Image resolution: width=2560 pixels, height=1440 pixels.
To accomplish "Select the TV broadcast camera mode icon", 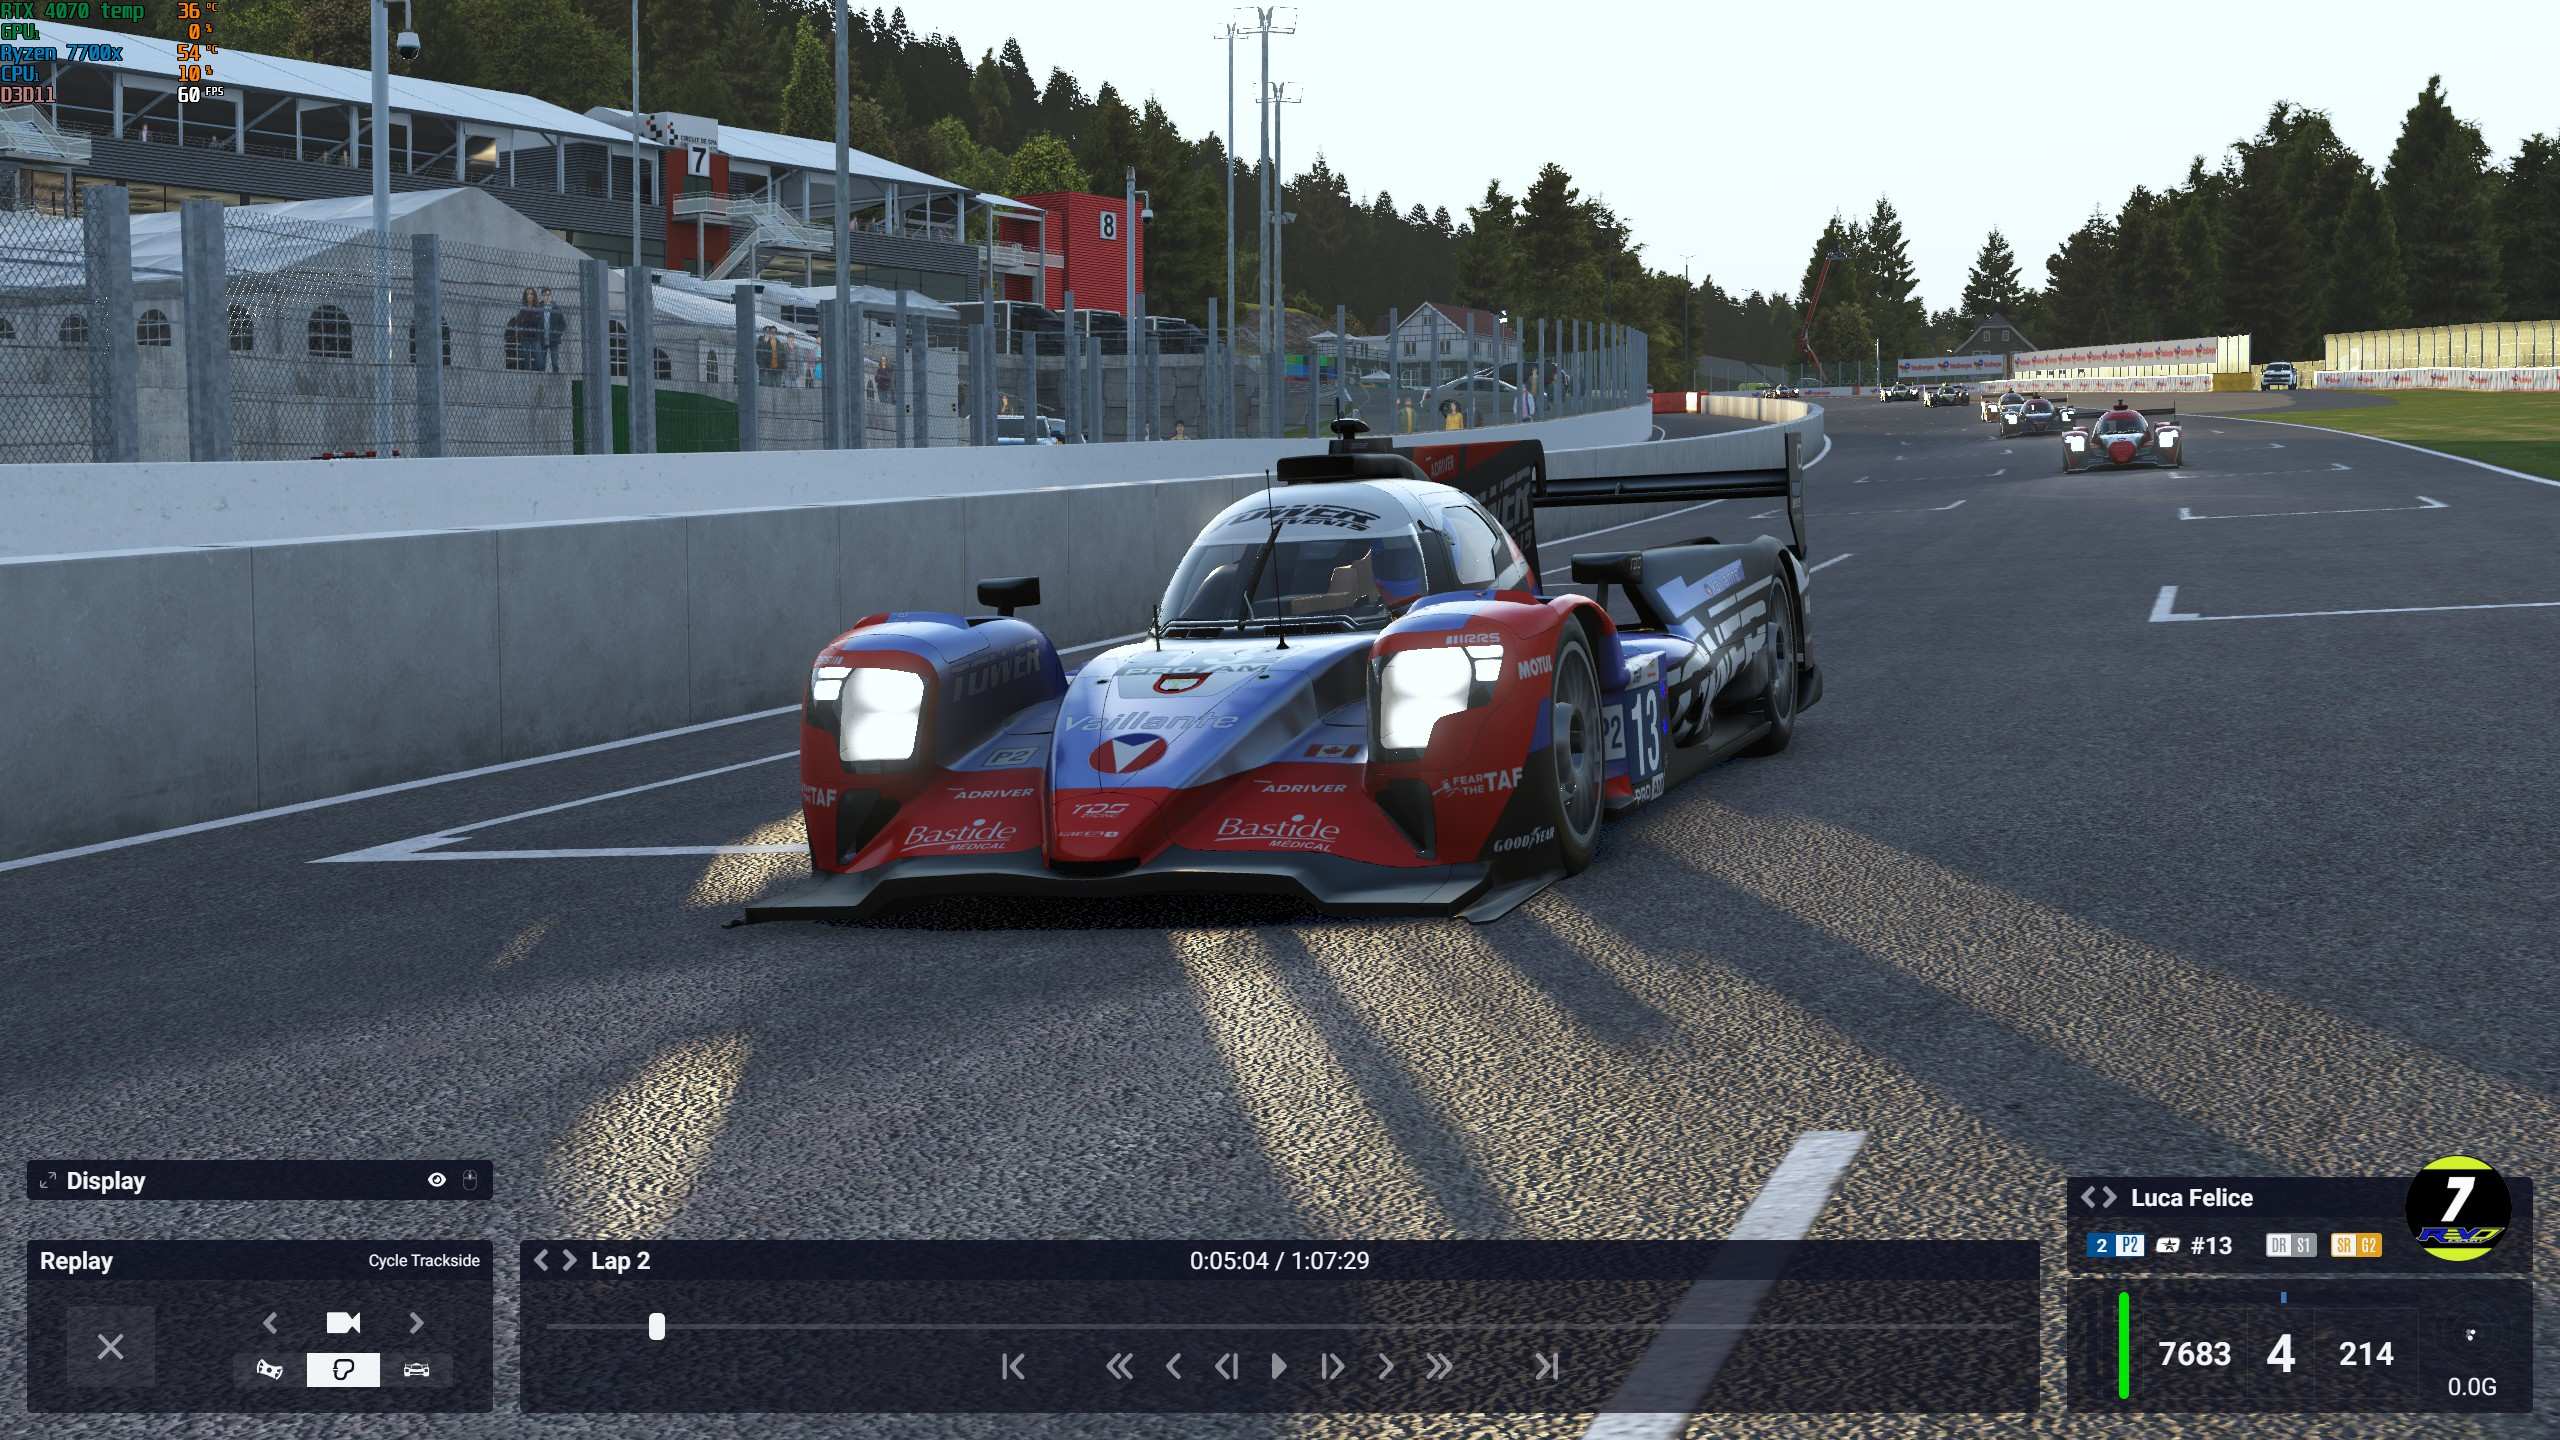I will click(x=269, y=1369).
